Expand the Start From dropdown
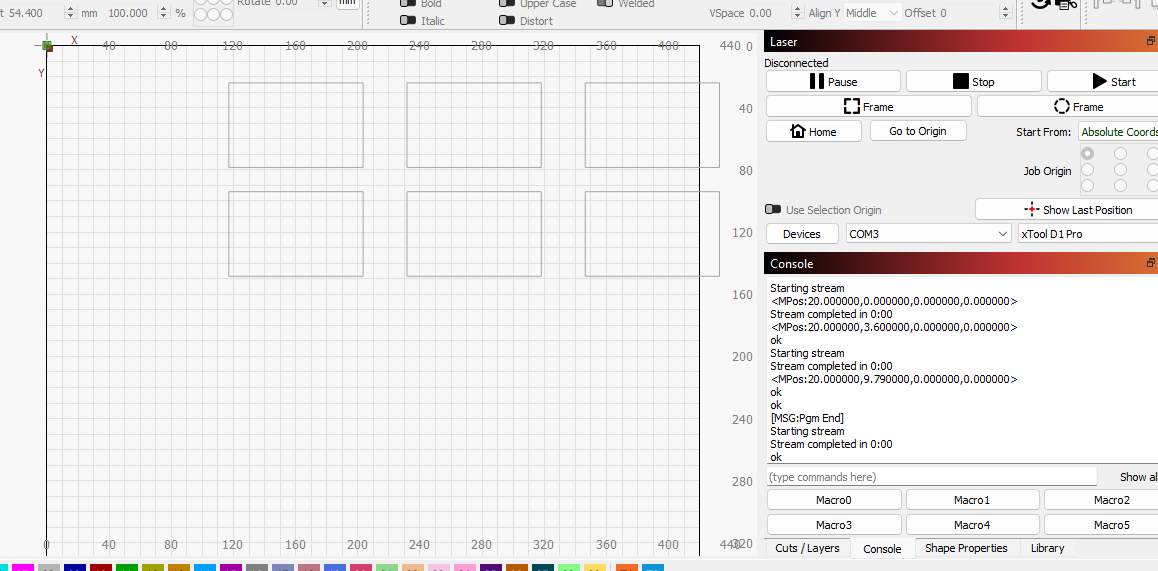This screenshot has height=571, width=1158. pos(1117,132)
